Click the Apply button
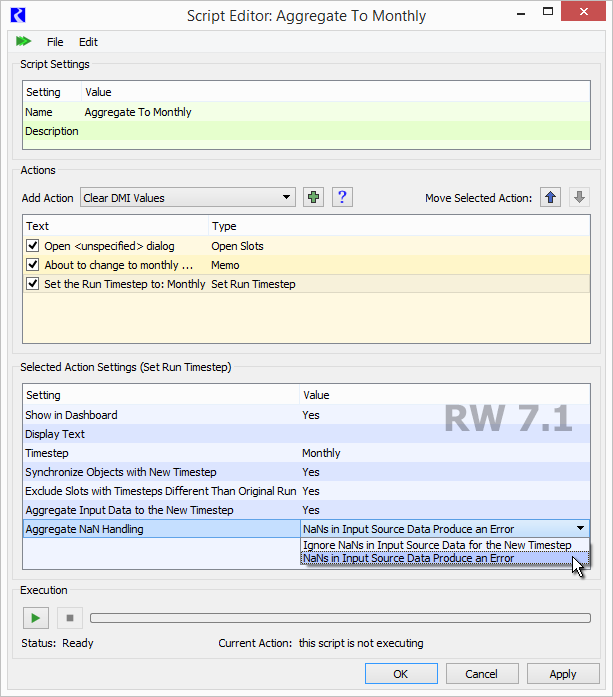 click(563, 674)
